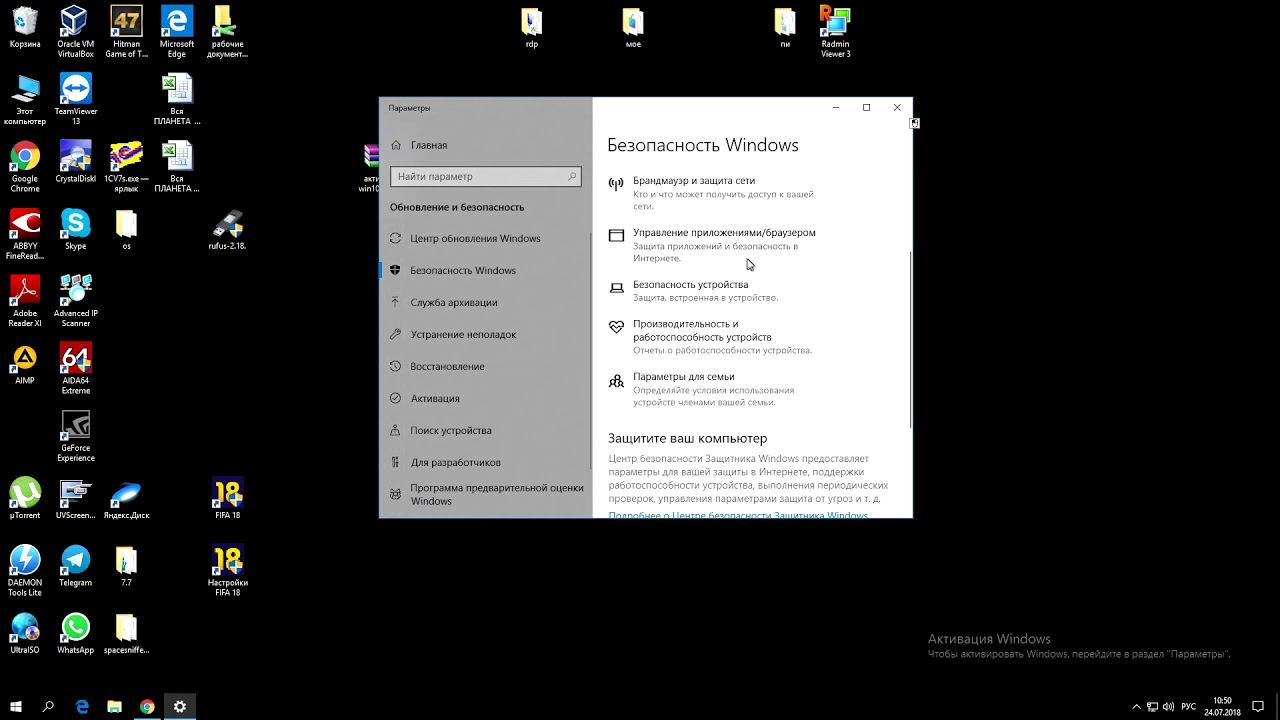The height and width of the screenshot is (720, 1280).
Task: Select the Корзина recycle bin icon
Action: pyautogui.click(x=25, y=28)
